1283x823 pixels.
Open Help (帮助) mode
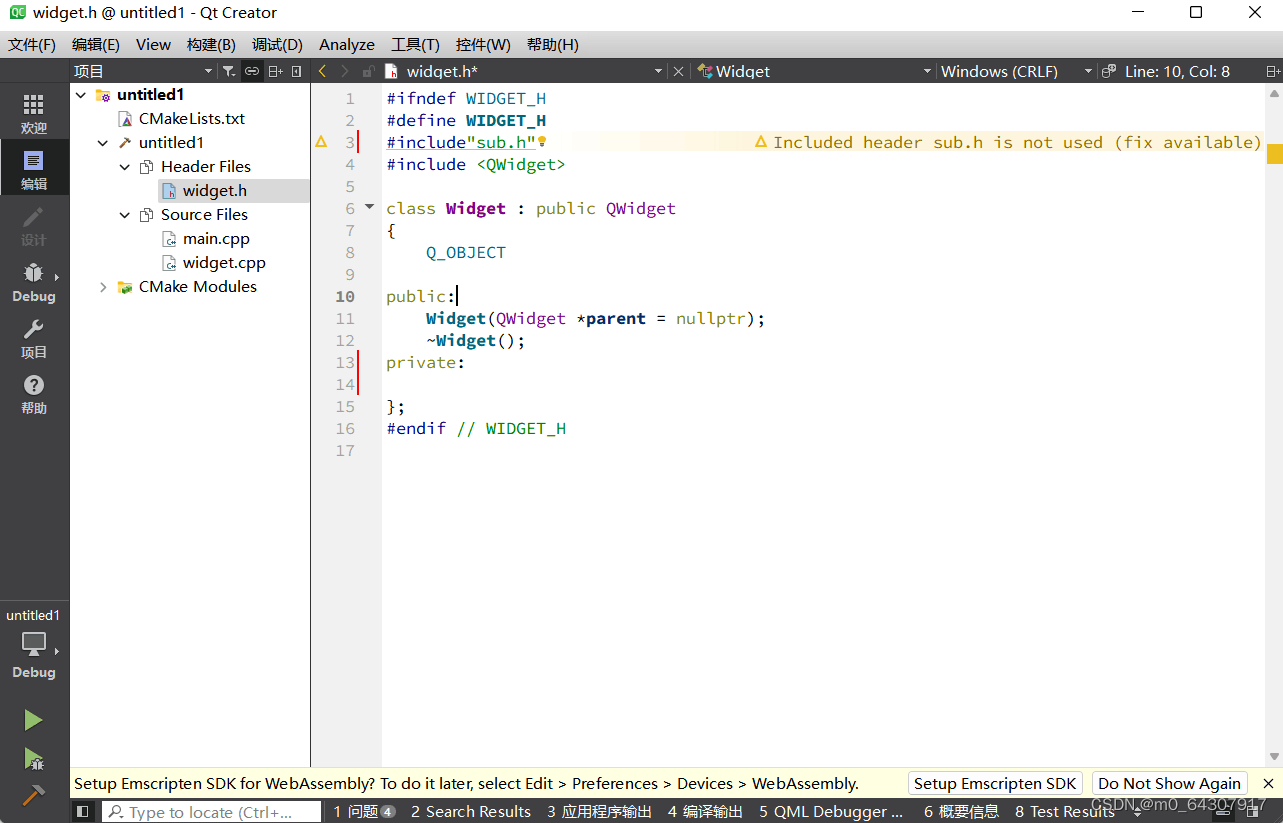(34, 393)
